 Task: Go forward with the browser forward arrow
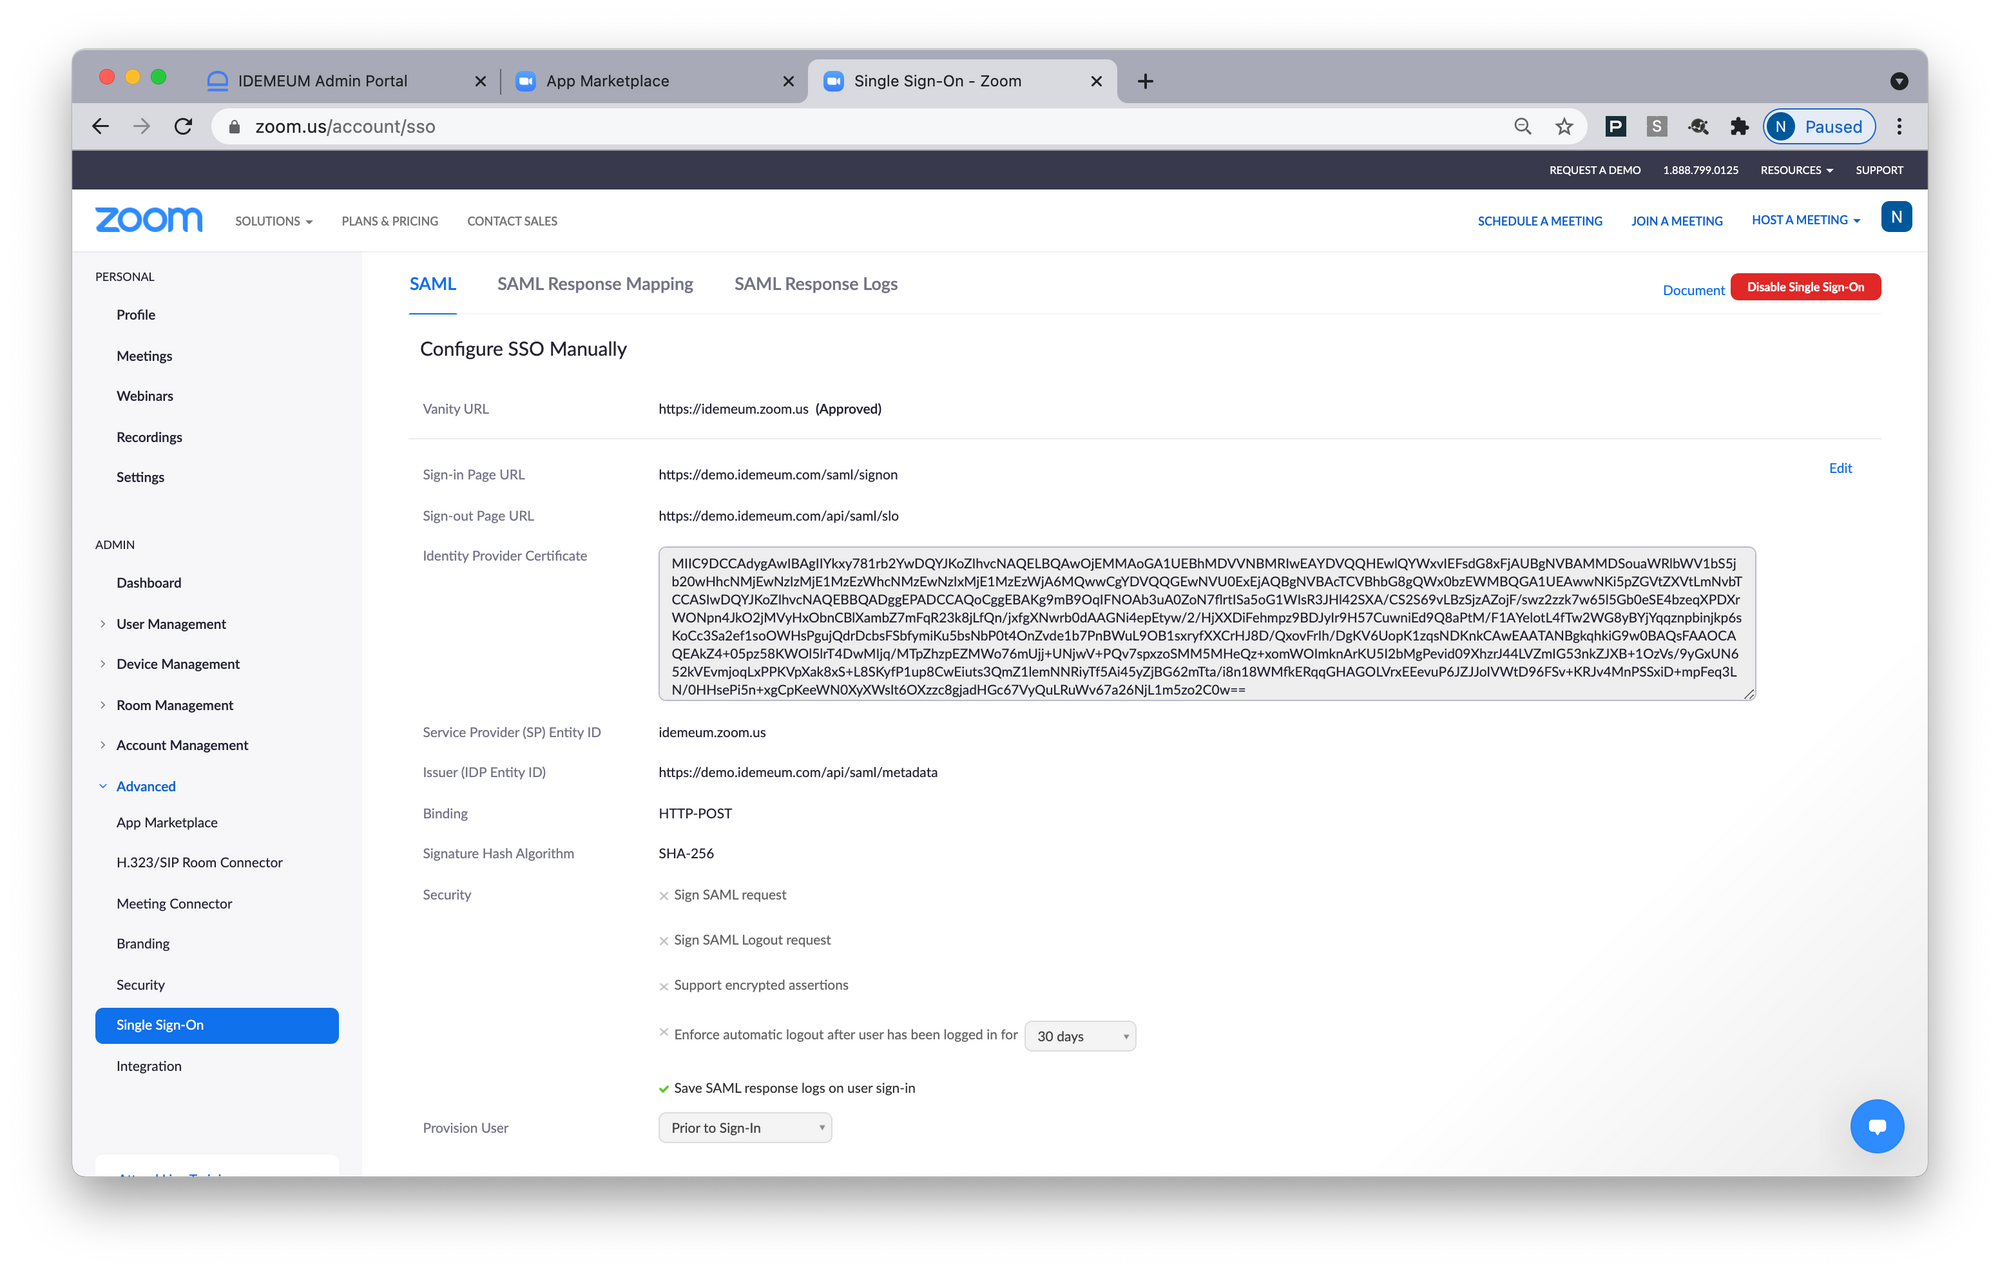tap(142, 126)
